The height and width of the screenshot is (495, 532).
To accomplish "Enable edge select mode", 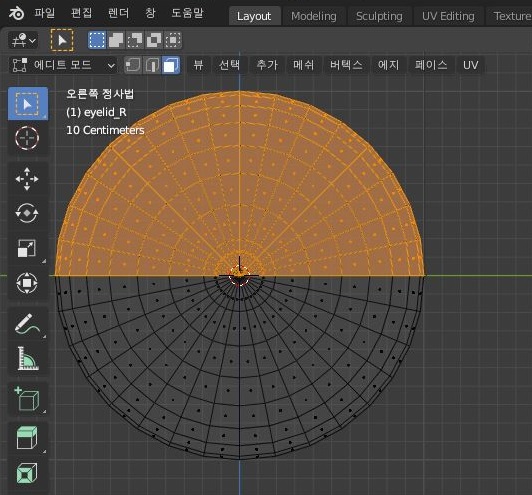I will coord(152,65).
